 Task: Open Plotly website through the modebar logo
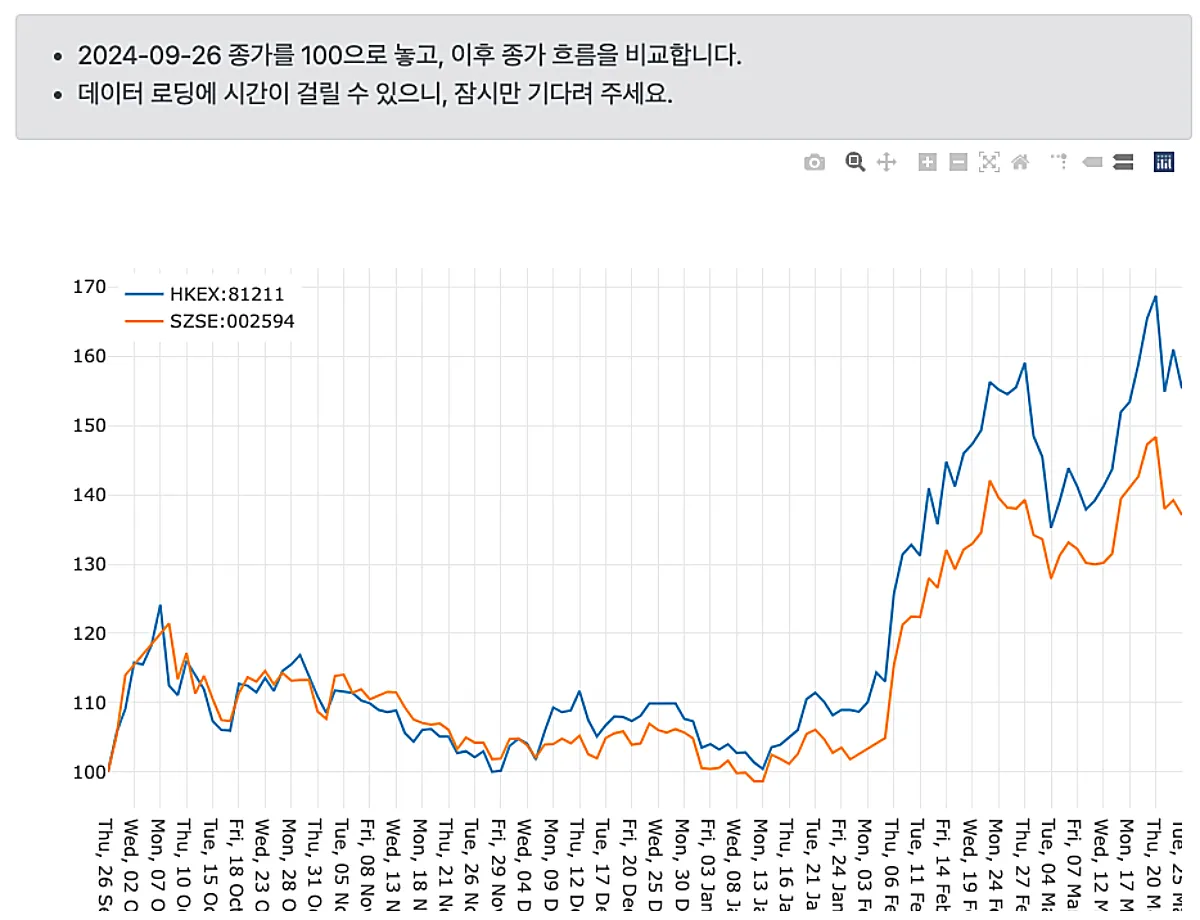click(x=1162, y=161)
